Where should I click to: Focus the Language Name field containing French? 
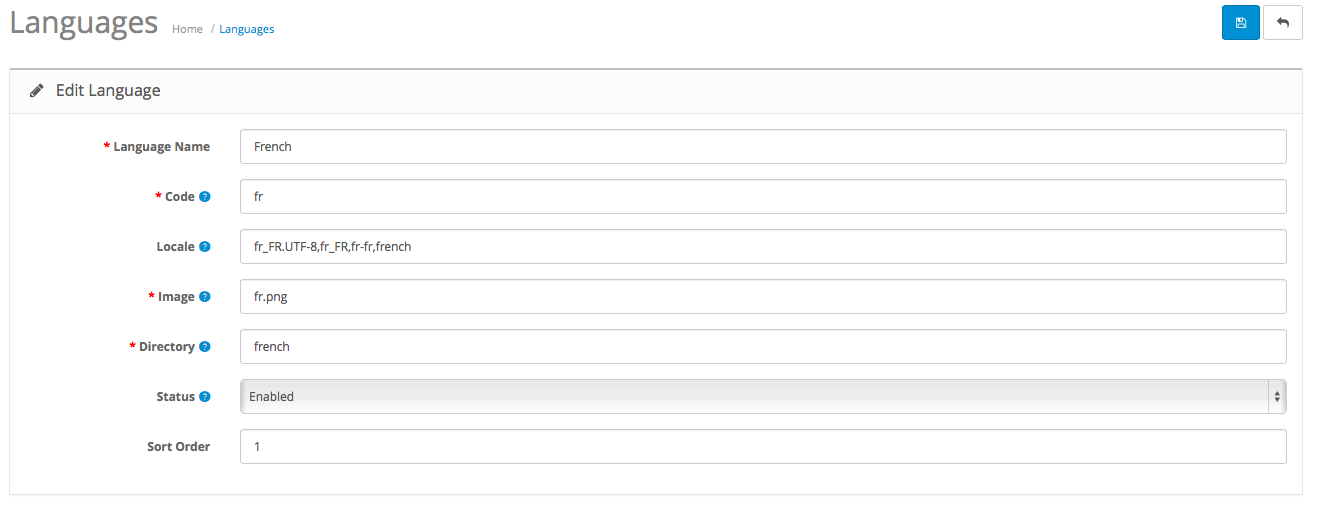763,146
